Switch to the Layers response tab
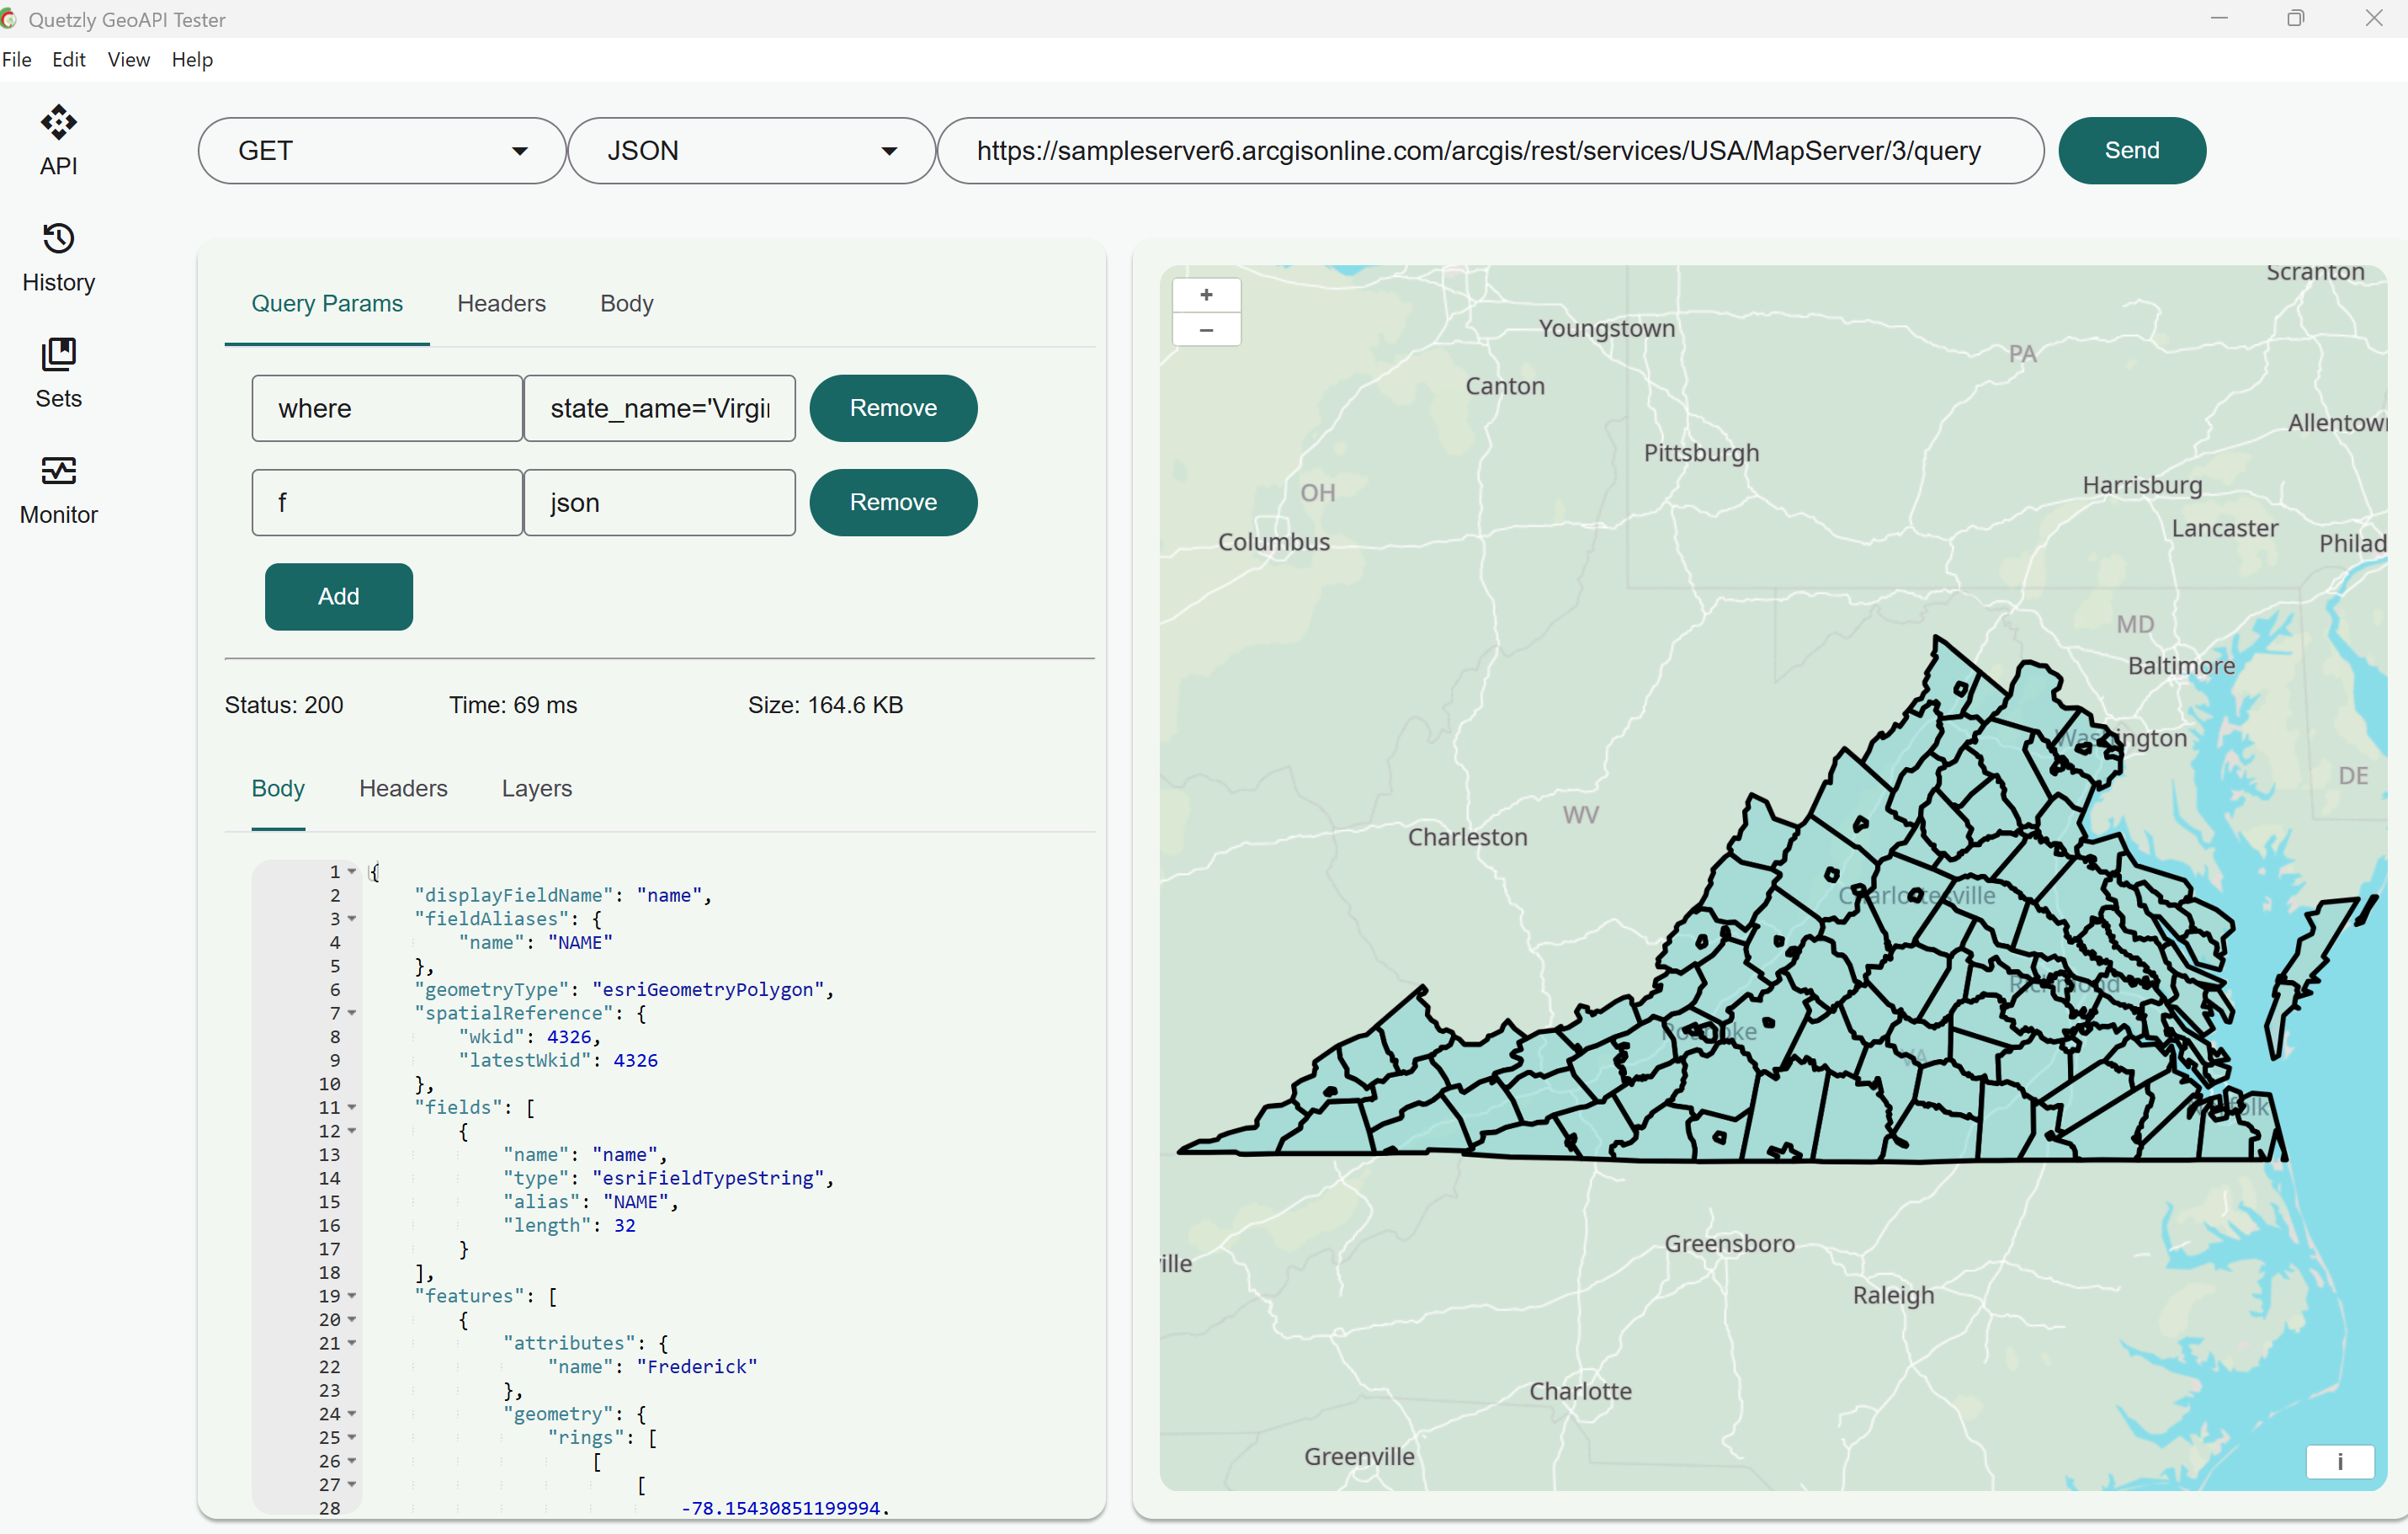Screen dimensions: 2408x1534 (536, 788)
